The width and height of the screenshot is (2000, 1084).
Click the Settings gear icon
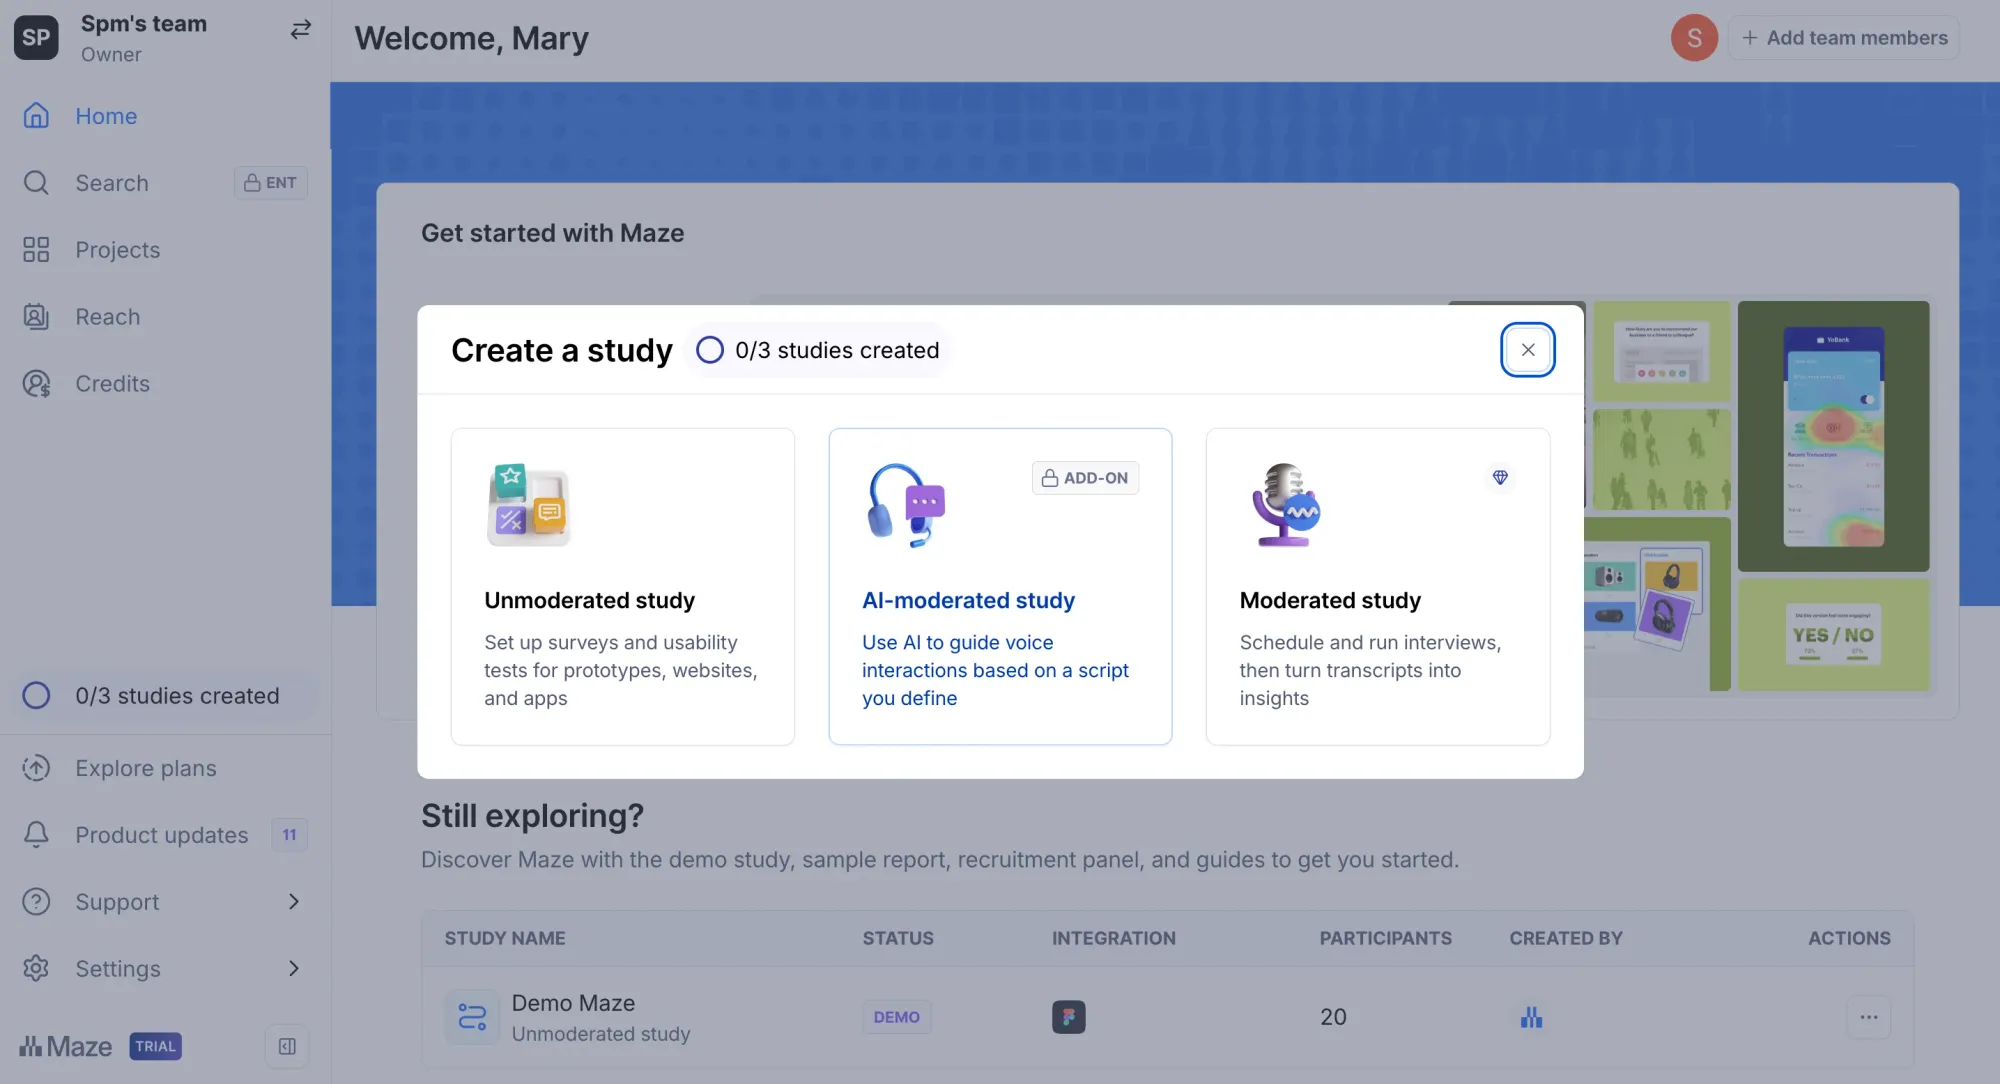tap(36, 969)
